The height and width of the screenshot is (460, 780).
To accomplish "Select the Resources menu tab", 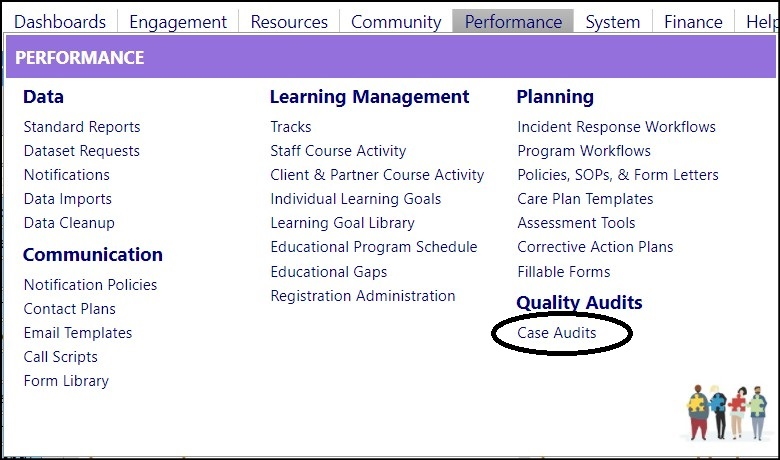I will 289,22.
